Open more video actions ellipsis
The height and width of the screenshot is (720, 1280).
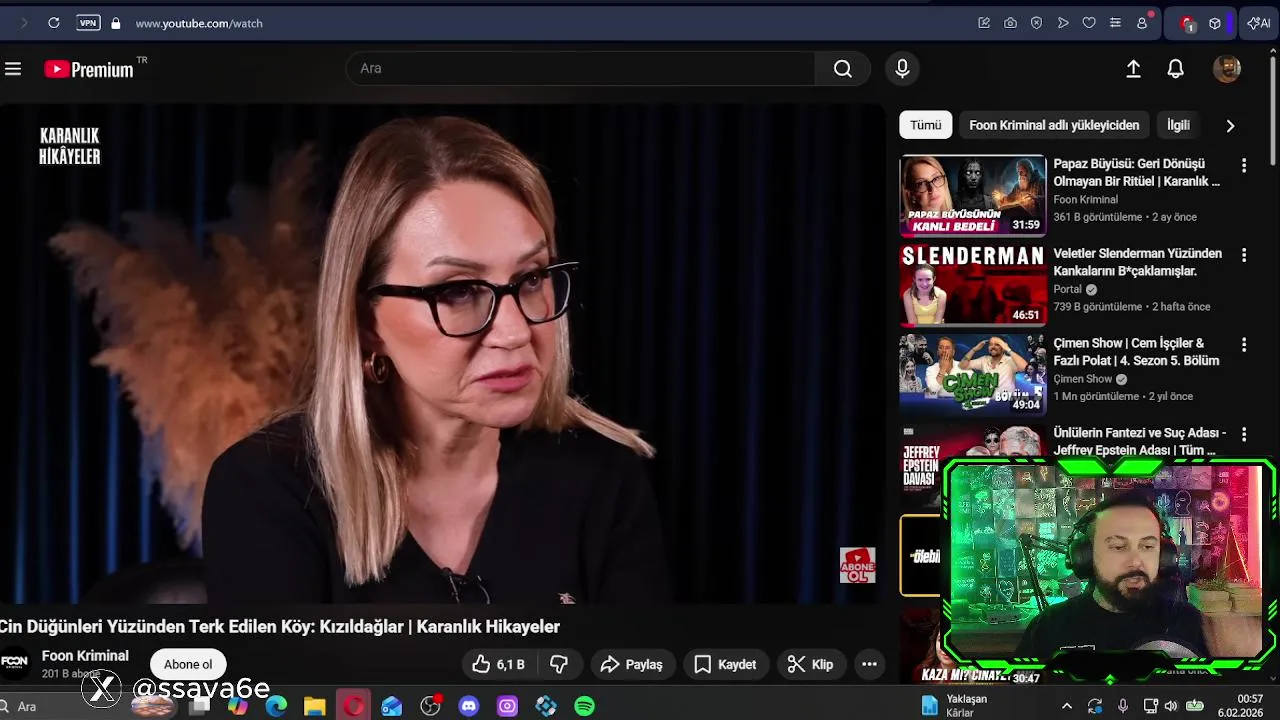[869, 664]
